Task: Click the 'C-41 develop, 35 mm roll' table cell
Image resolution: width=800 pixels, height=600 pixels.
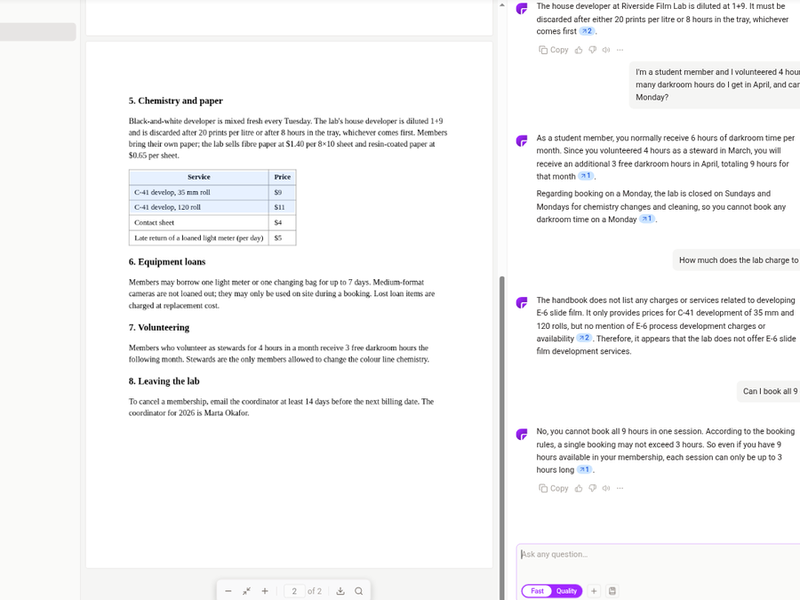Action: coord(198,192)
